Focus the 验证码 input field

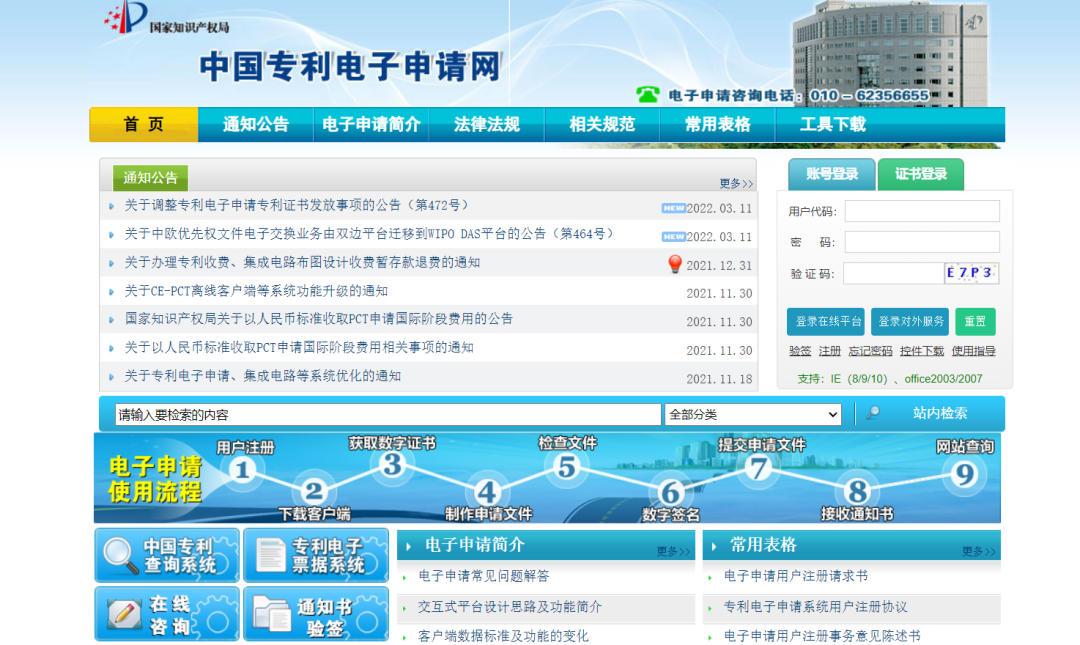pos(893,273)
